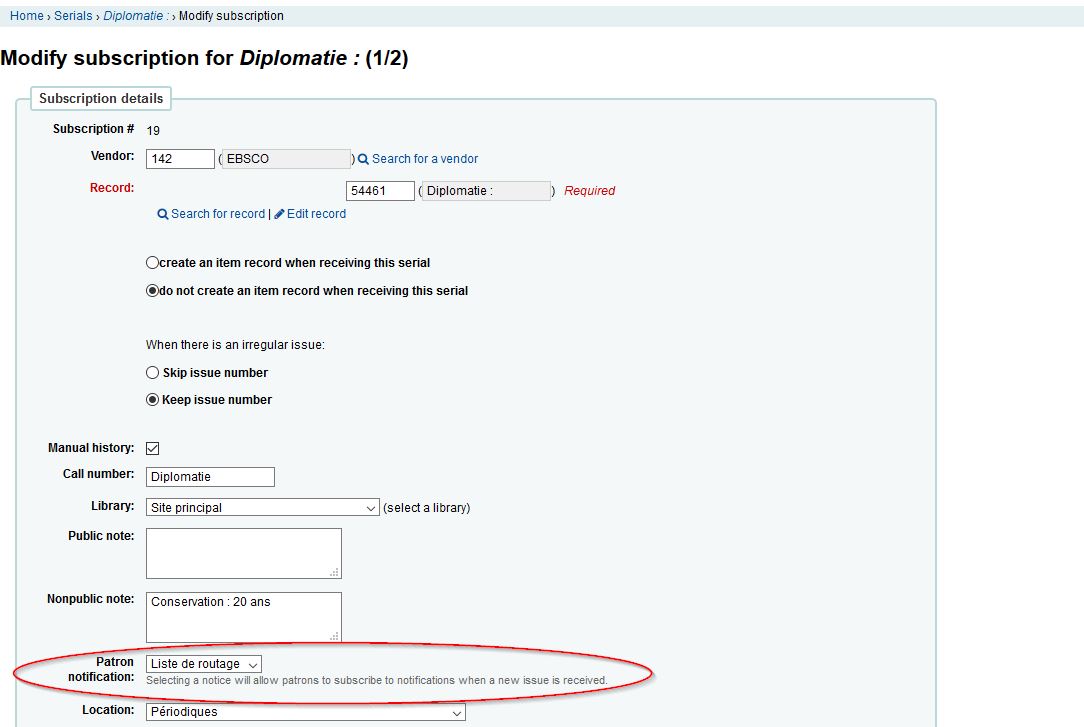This screenshot has height=727, width=1084.
Task: Click inside the Nonpublic note text area
Action: pos(243,617)
